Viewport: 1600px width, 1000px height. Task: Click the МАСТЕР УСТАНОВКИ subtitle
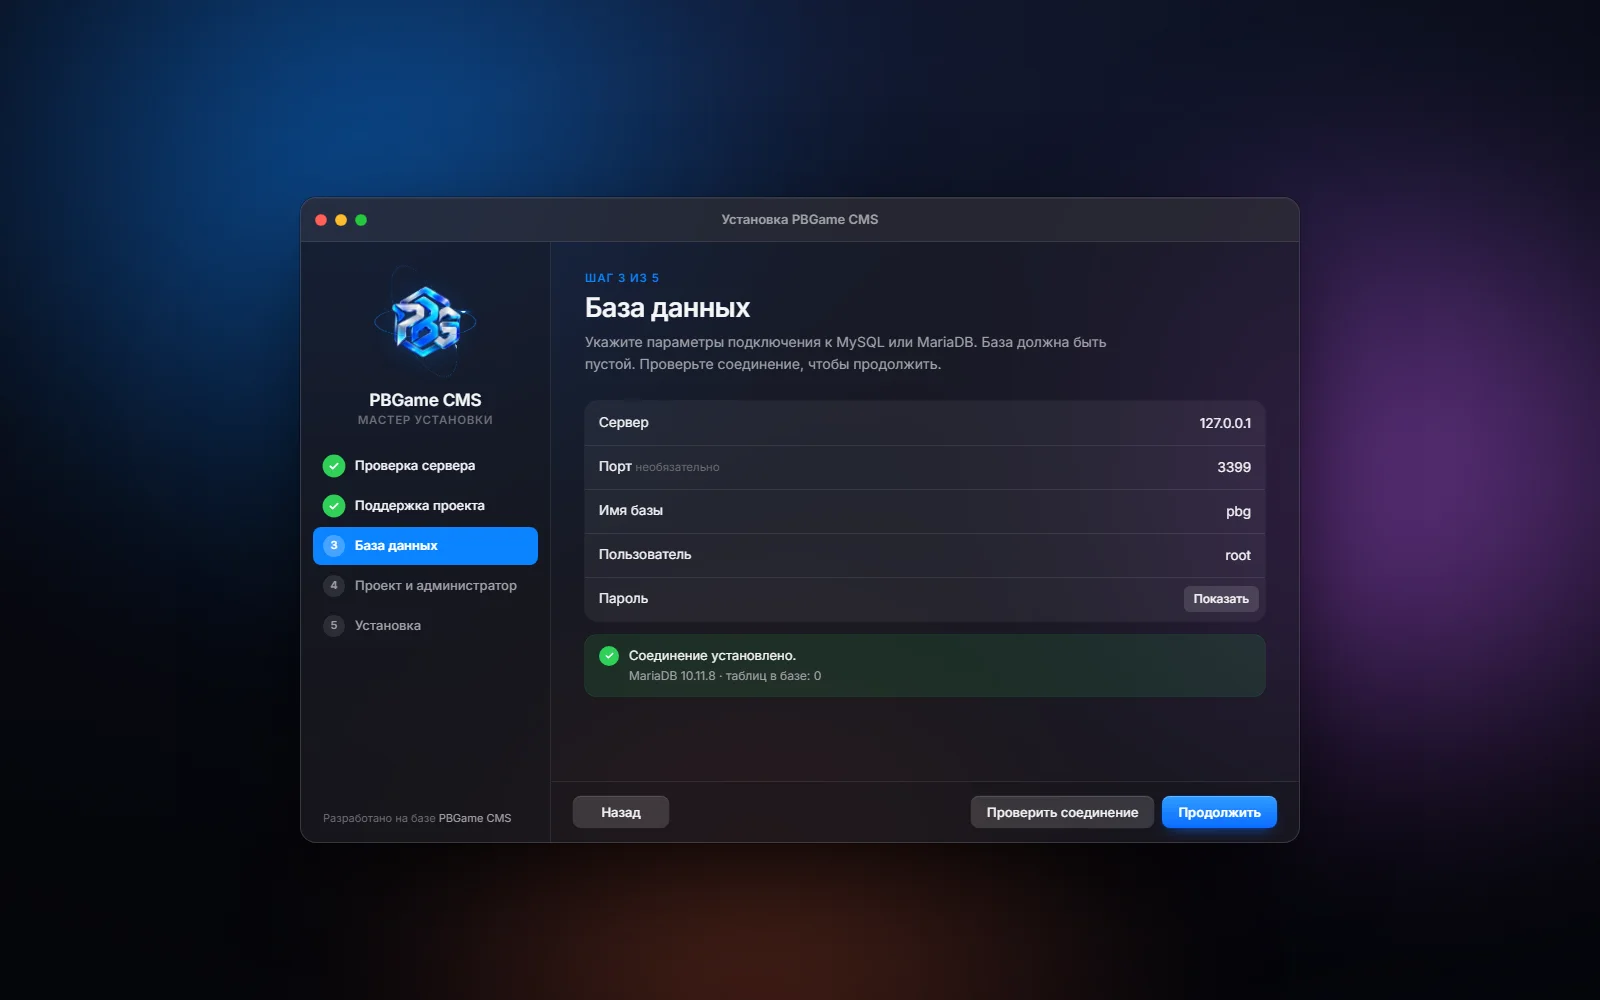click(x=425, y=420)
